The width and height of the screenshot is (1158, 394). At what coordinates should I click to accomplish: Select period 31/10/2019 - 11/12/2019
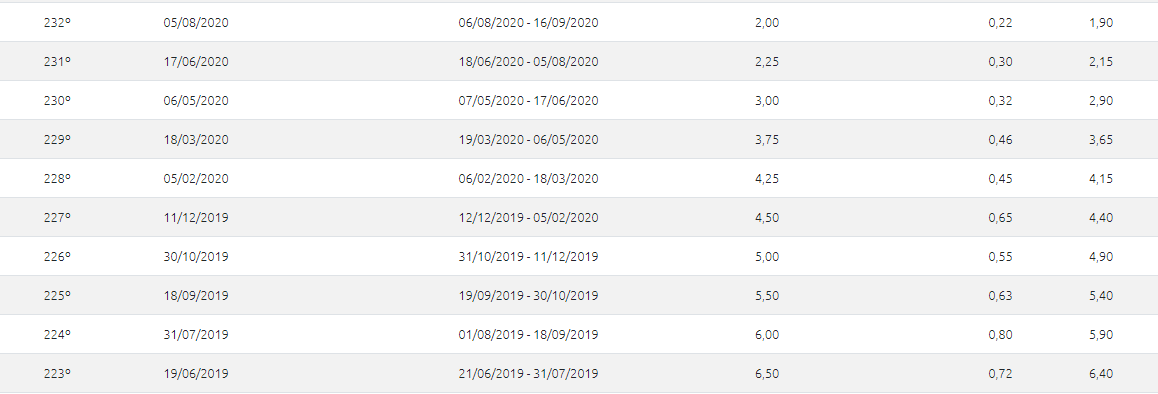(528, 257)
